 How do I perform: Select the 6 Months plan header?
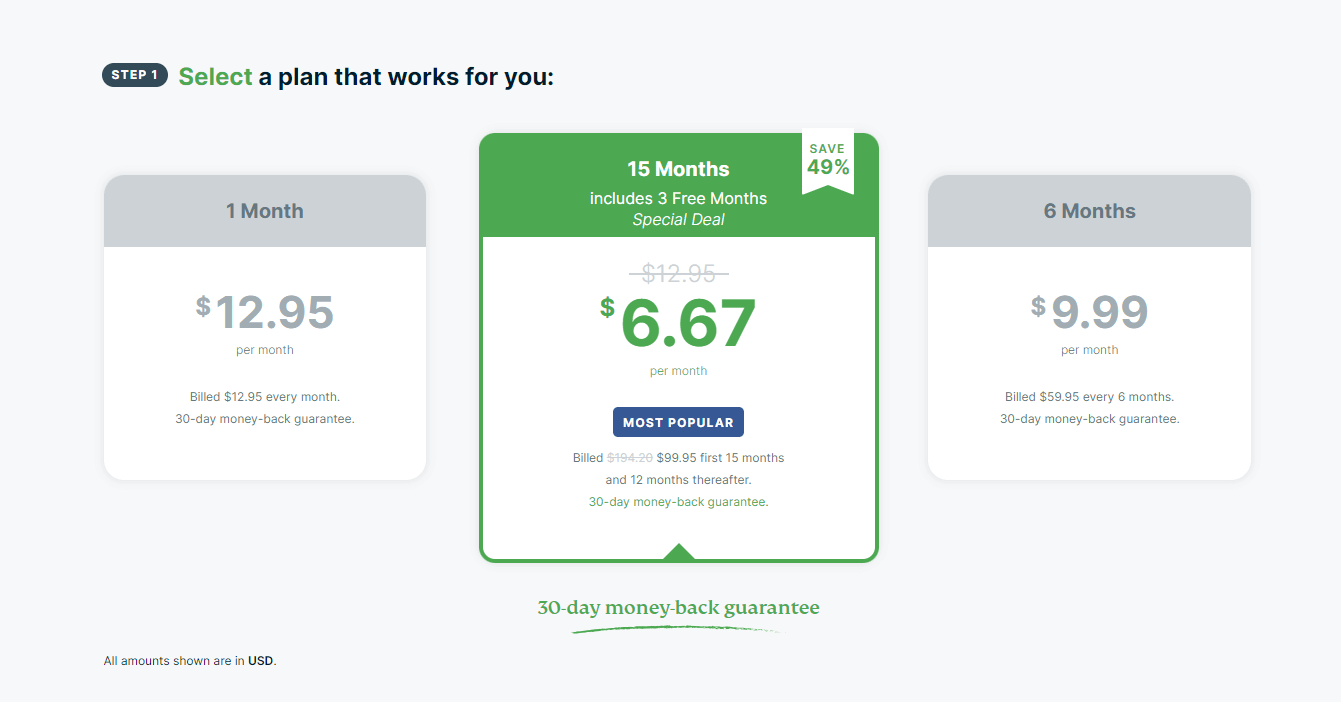pos(1089,211)
